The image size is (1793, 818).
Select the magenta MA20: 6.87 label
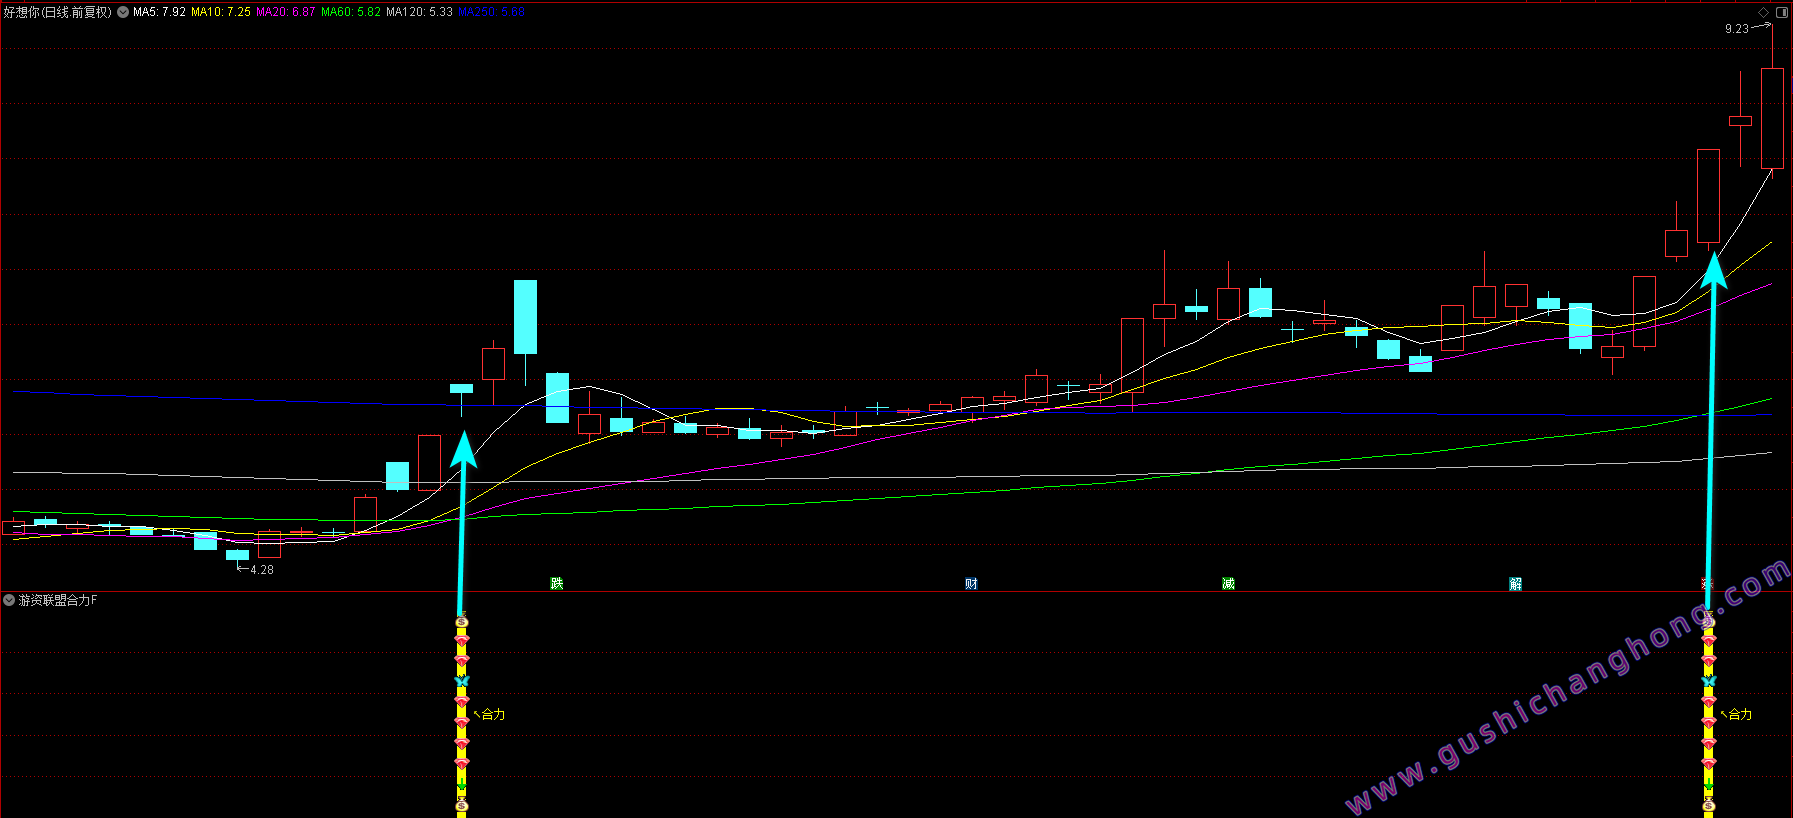click(286, 12)
